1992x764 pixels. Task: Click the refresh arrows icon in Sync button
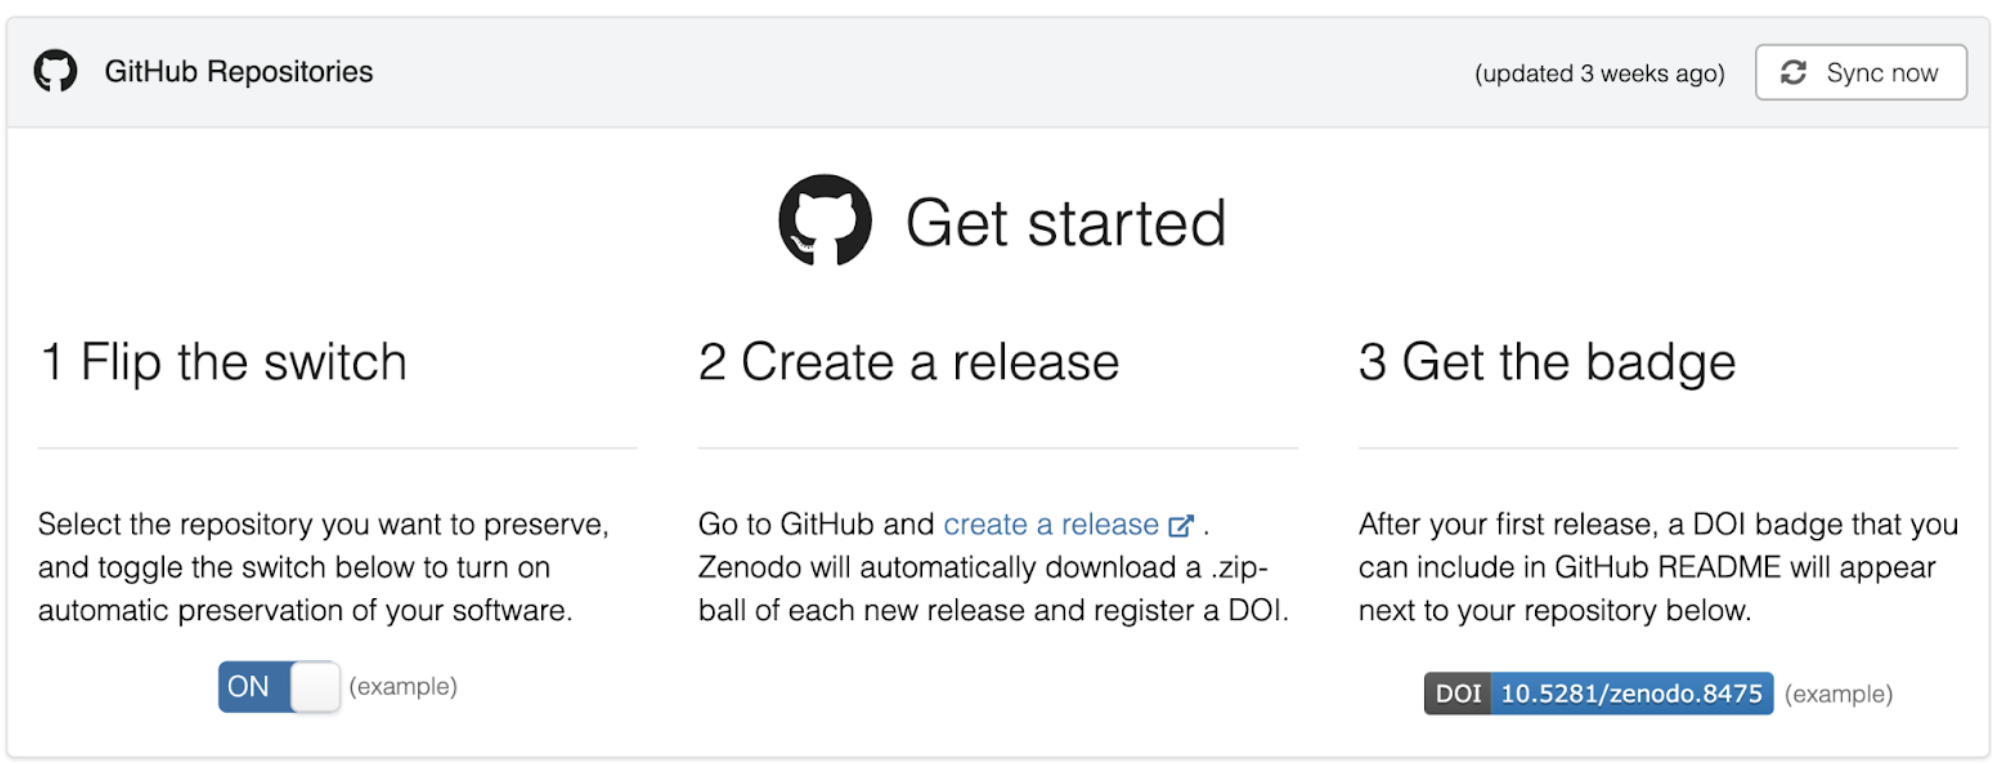[x=1793, y=72]
